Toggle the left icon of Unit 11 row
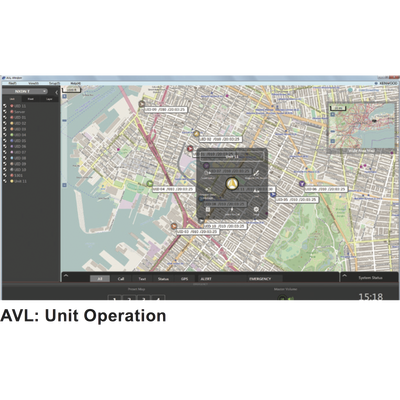 pyautogui.click(x=5, y=181)
